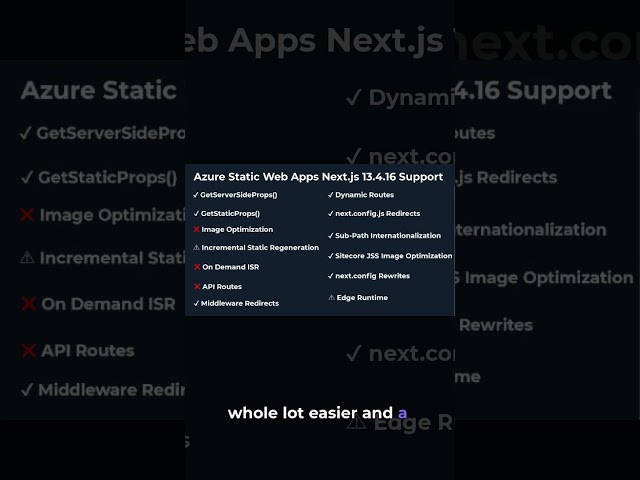640x480 pixels.
Task: Click 'Sitecore JSS Image Optimization' text in center card
Action: tap(393, 256)
